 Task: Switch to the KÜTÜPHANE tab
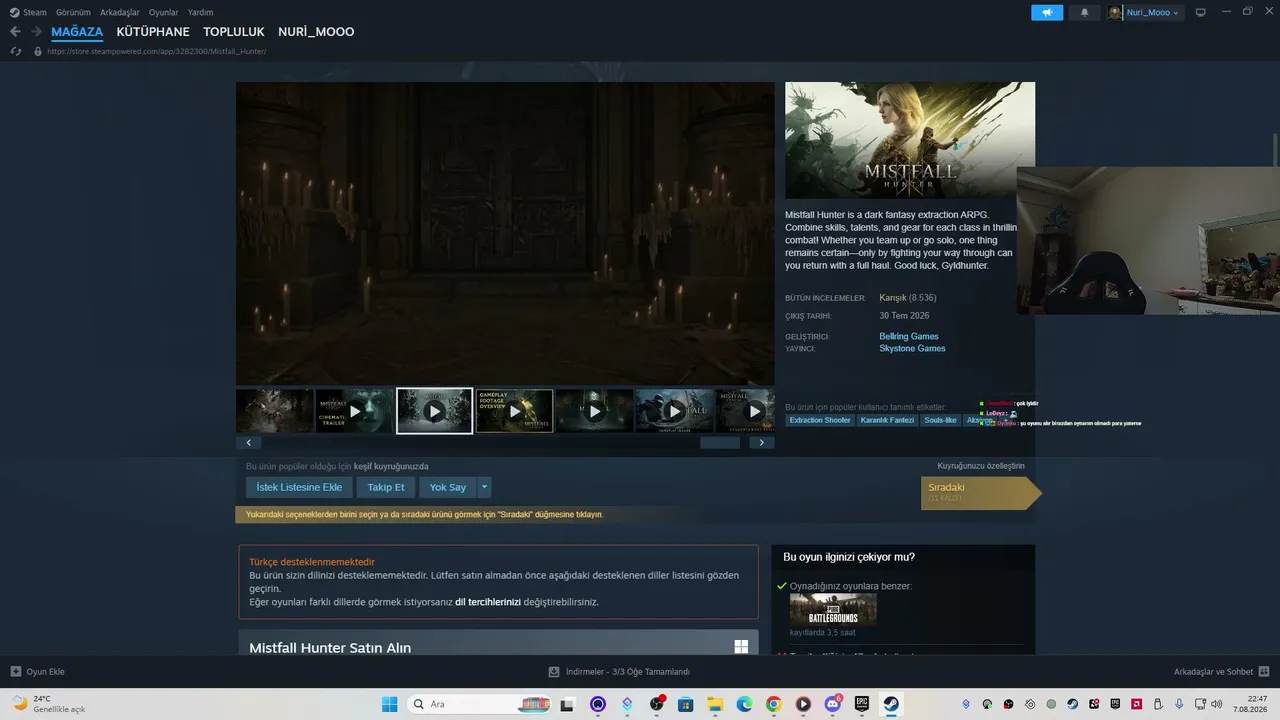click(153, 32)
